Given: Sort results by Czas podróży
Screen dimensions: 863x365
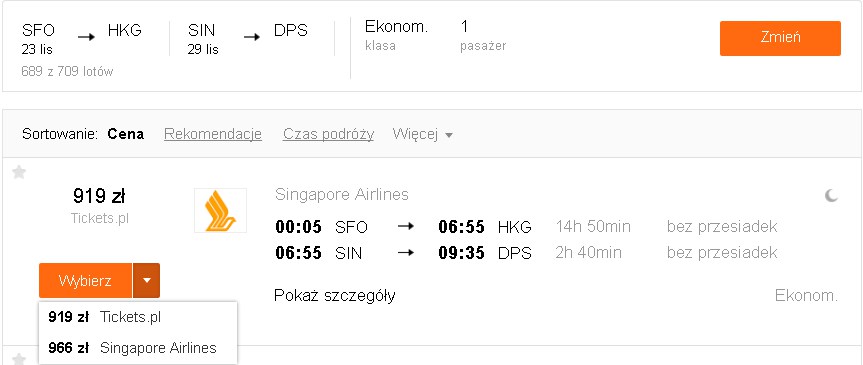Looking at the screenshot, I should [x=328, y=134].
